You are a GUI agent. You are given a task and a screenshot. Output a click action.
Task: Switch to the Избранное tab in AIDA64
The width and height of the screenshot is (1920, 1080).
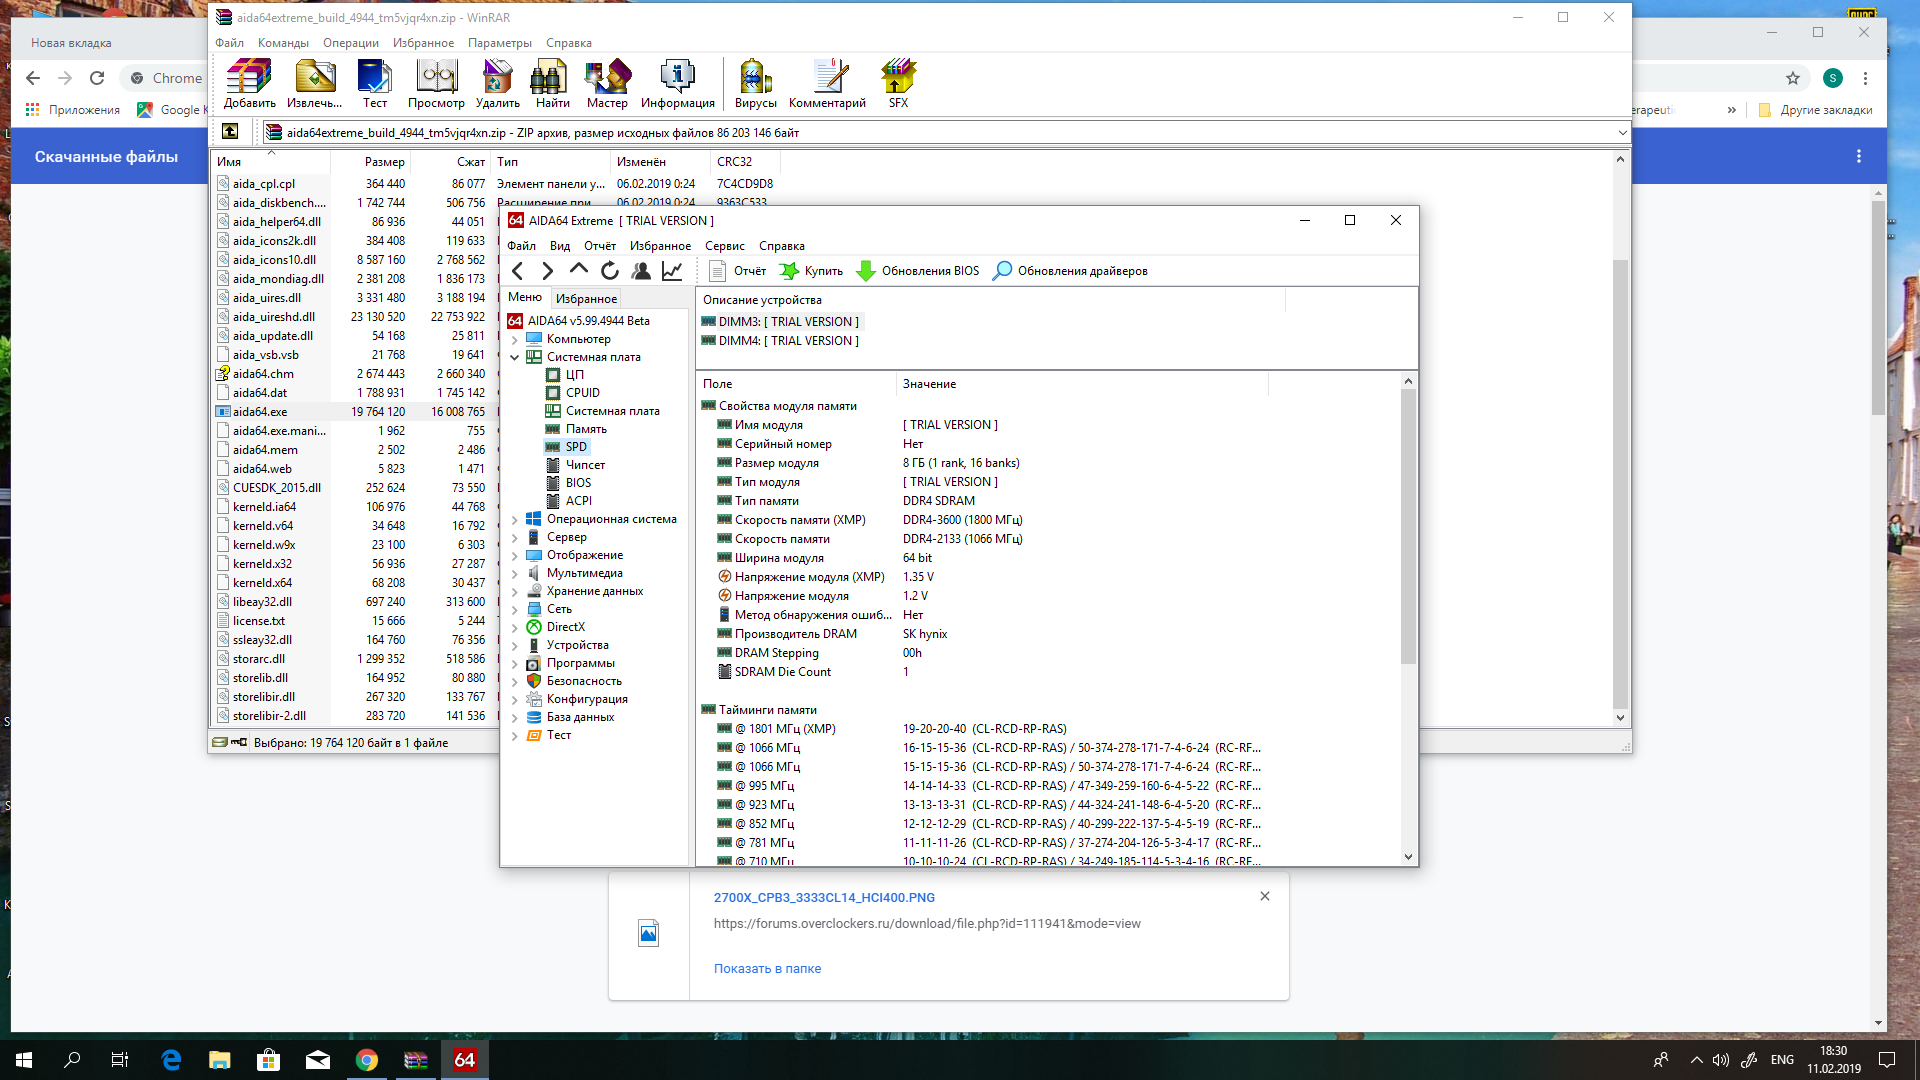tap(586, 298)
